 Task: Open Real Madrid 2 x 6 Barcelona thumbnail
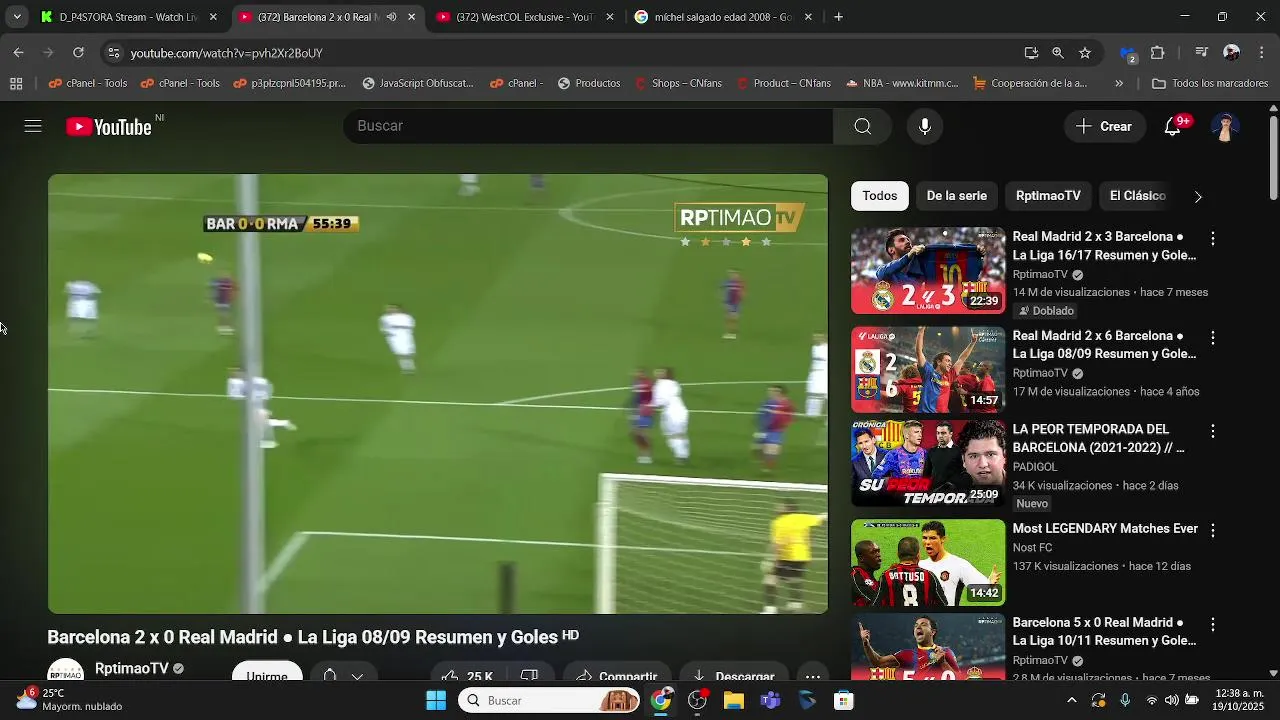click(928, 369)
